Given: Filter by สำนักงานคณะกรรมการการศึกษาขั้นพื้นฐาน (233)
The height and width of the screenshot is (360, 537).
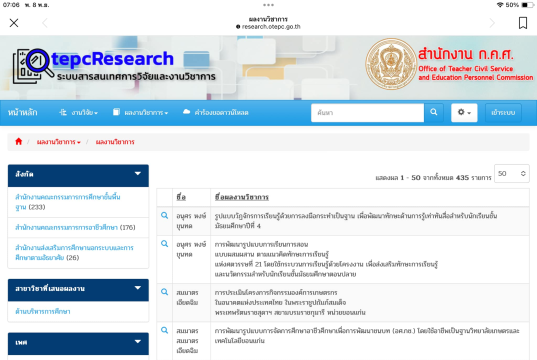Looking at the screenshot, I should (68, 202).
